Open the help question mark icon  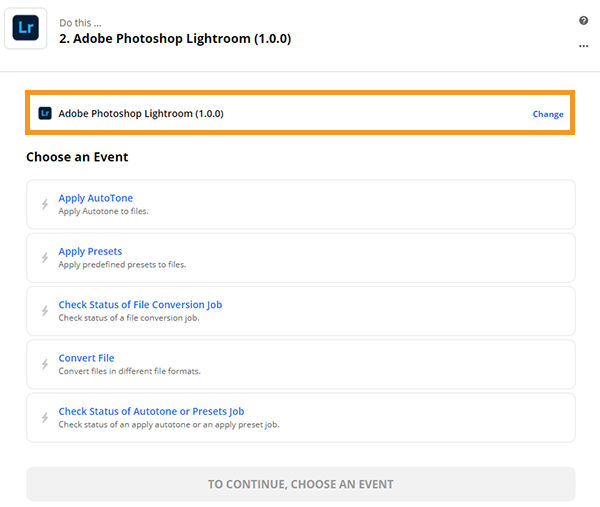click(583, 21)
